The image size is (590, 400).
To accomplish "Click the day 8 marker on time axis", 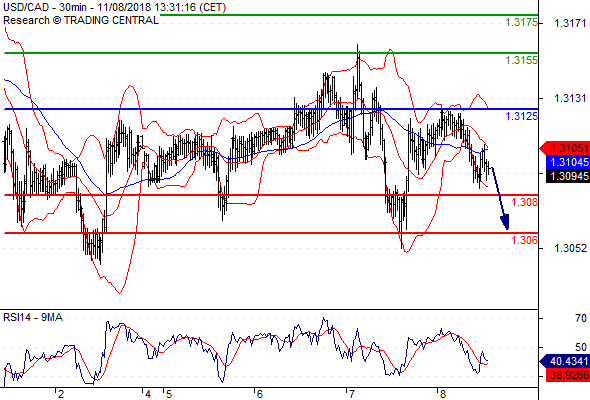I will click(442, 394).
